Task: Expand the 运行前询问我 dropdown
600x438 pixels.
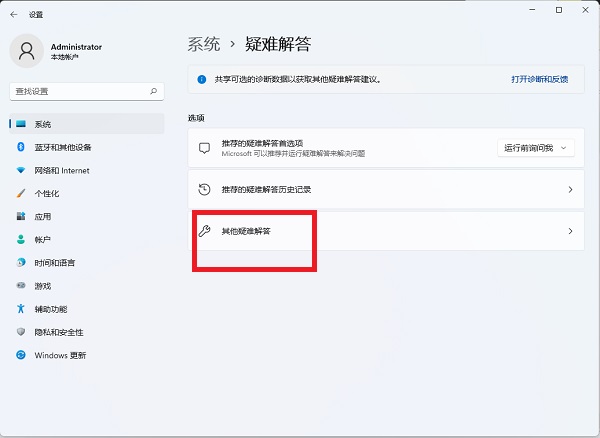Action: click(537, 148)
